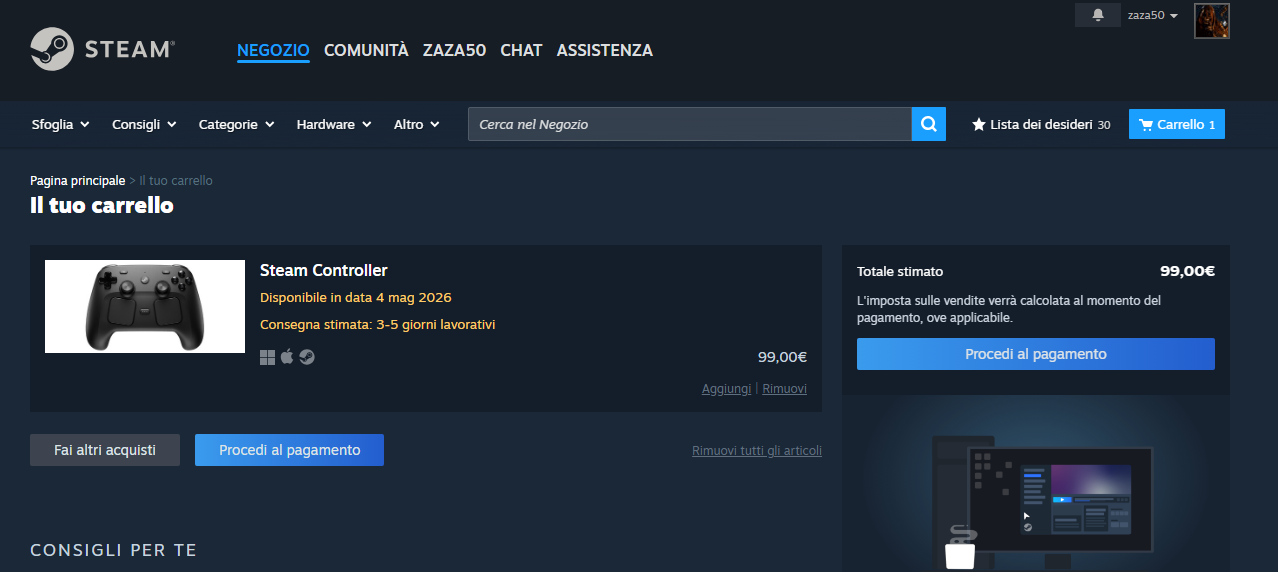Image resolution: width=1278 pixels, height=572 pixels.
Task: Focus the Cerca nel Negozio search field
Action: (x=690, y=124)
